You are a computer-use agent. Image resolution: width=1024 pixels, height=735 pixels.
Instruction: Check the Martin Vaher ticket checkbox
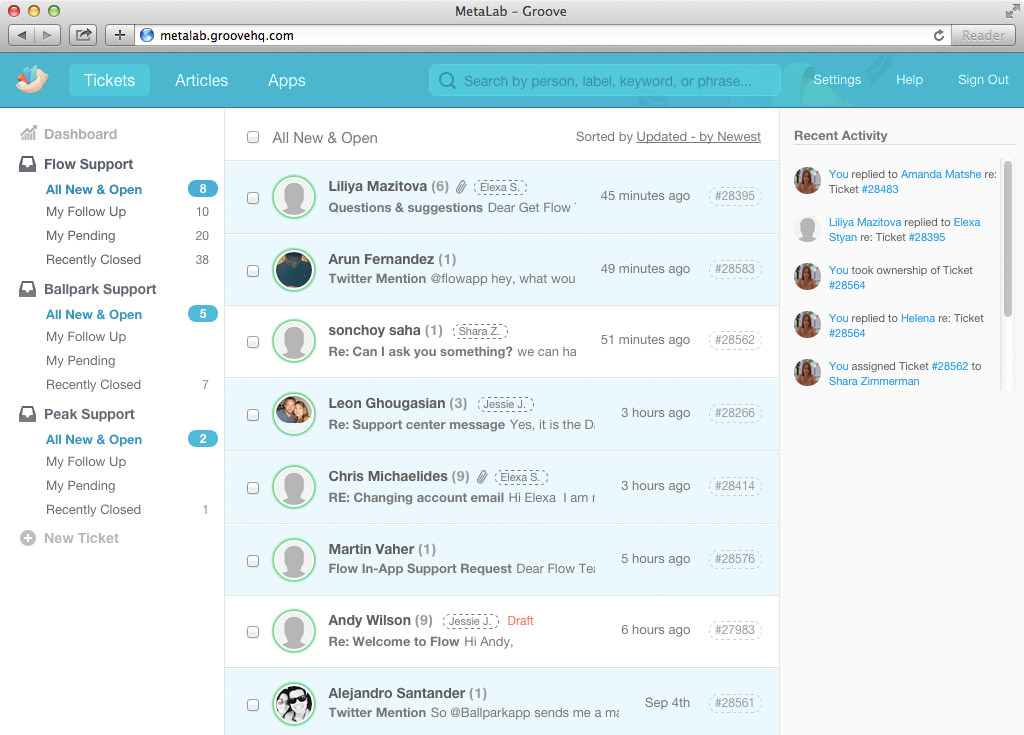(x=253, y=561)
